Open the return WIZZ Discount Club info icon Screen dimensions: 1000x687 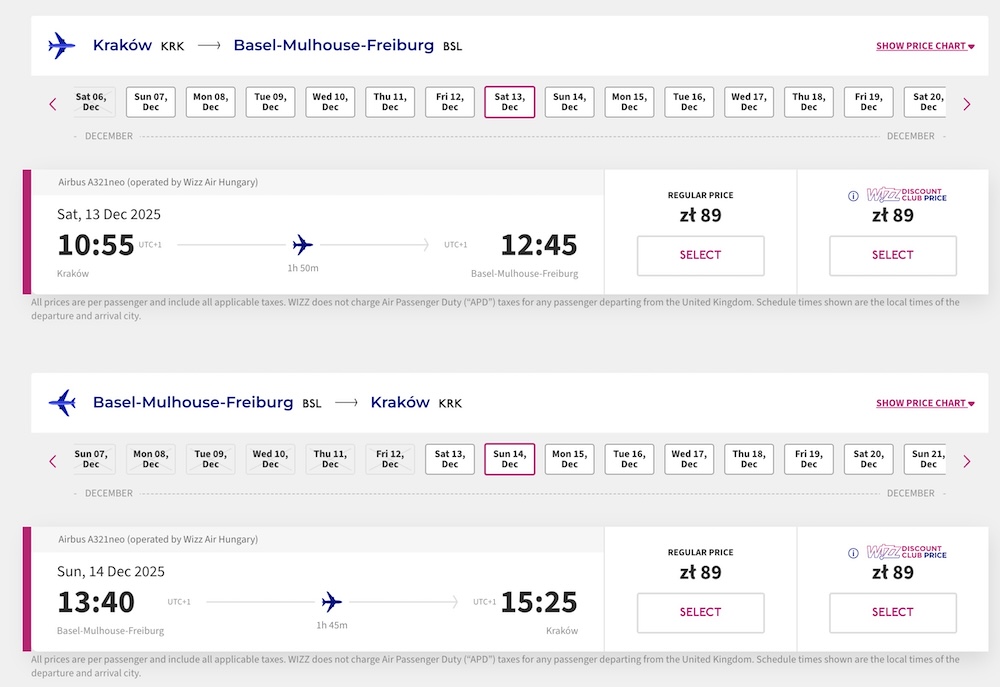click(853, 553)
